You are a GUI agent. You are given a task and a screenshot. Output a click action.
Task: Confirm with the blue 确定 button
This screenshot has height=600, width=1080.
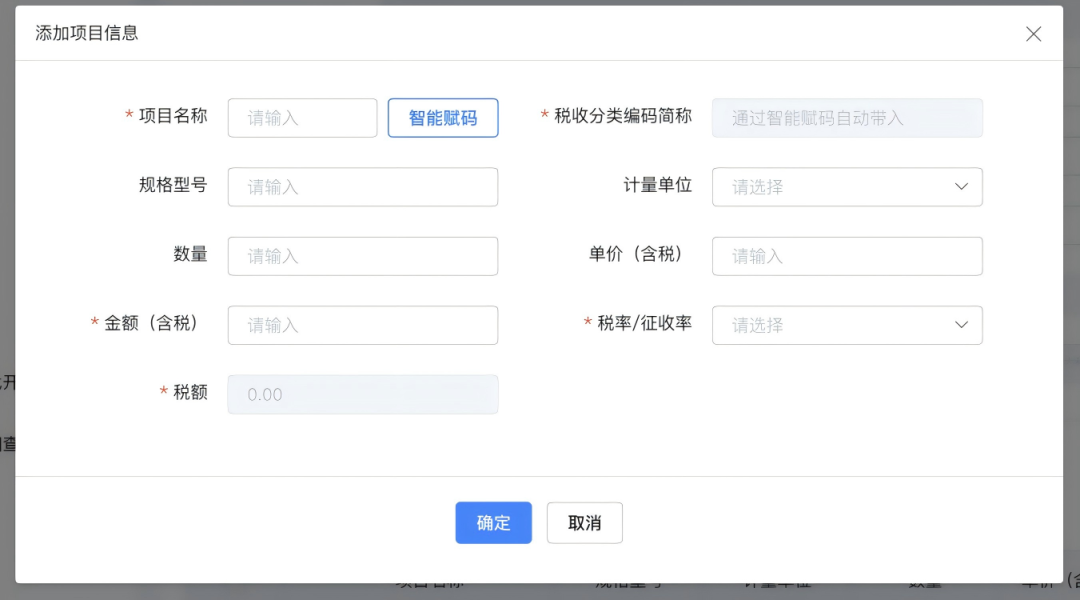(493, 523)
